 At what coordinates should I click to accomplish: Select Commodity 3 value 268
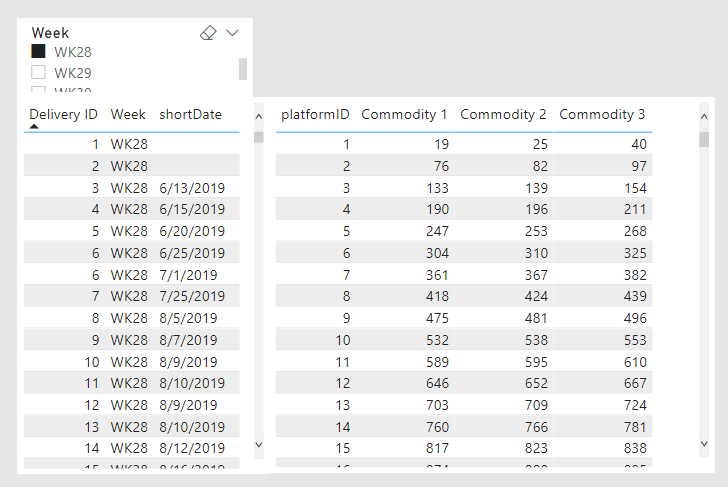pyautogui.click(x=635, y=231)
